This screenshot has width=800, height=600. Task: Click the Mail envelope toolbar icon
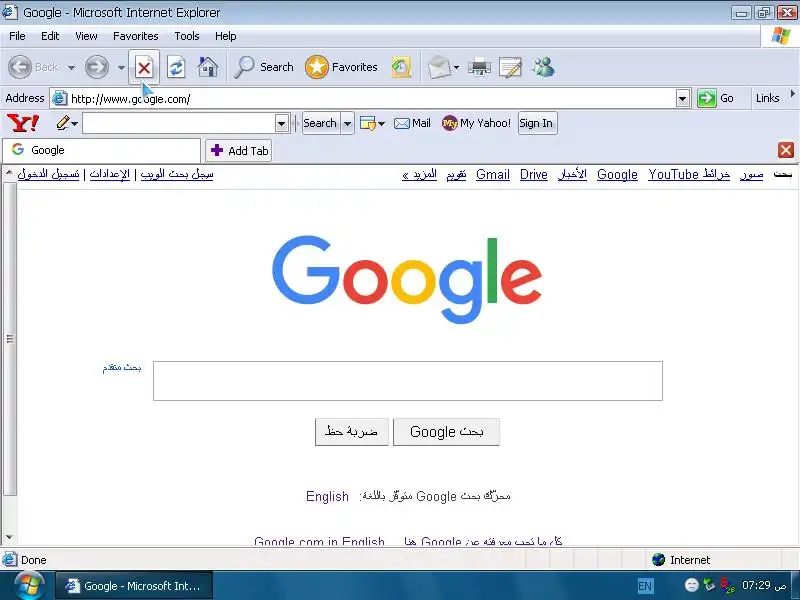coord(439,67)
